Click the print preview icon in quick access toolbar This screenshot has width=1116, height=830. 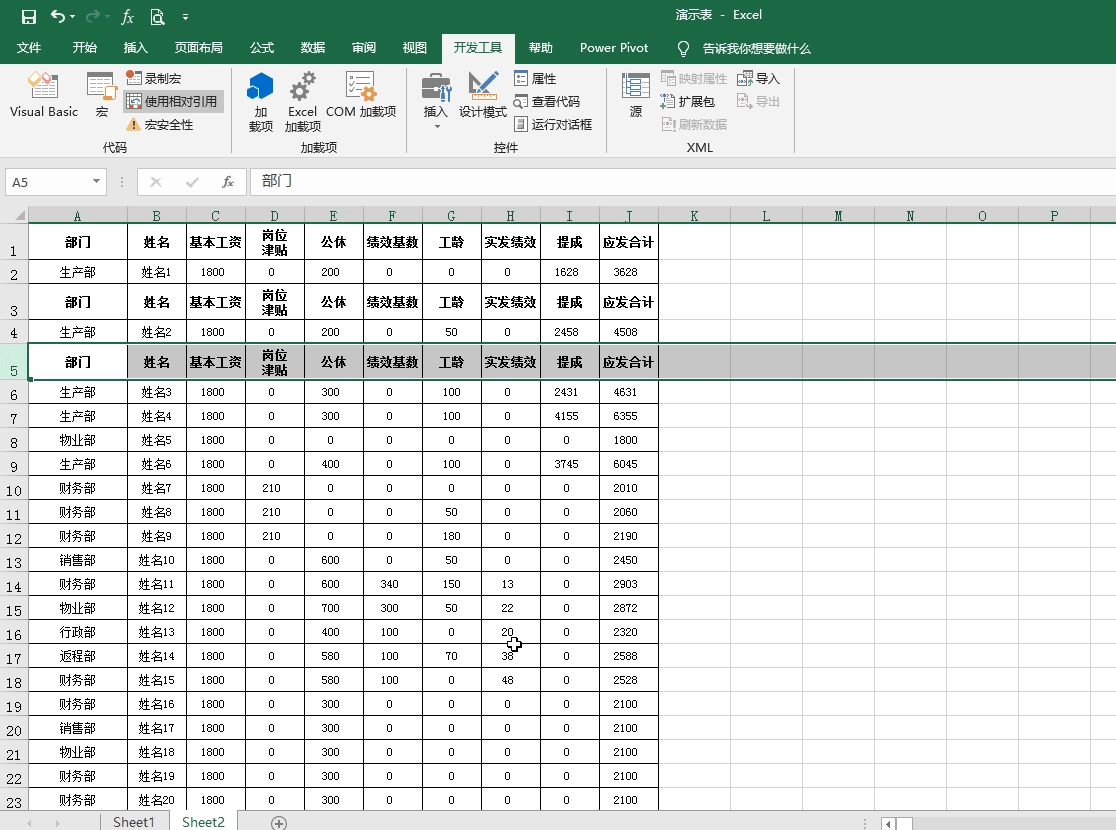point(157,16)
